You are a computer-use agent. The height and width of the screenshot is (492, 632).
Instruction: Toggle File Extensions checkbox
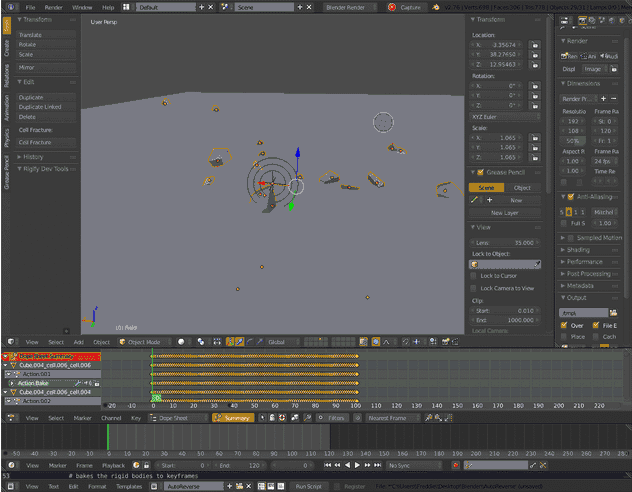coord(596,325)
